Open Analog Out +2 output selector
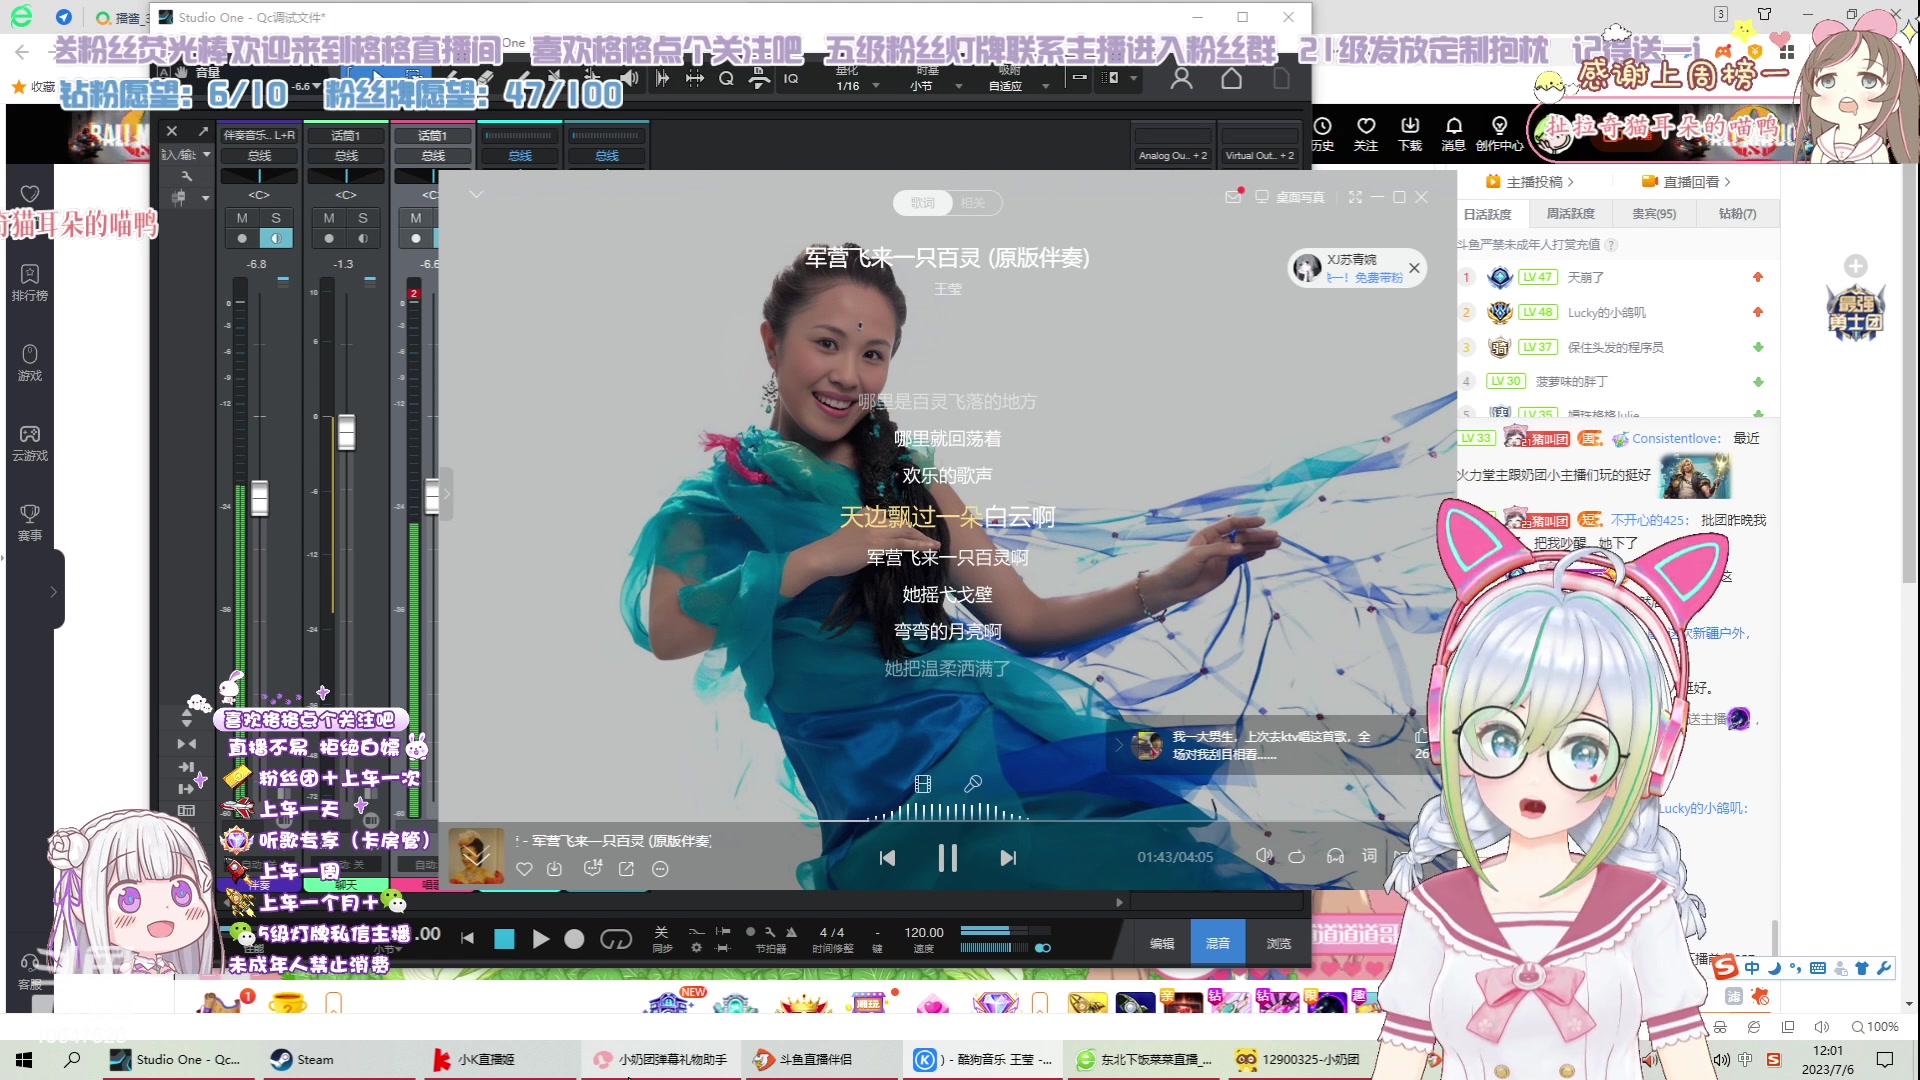1920x1080 pixels. point(1173,155)
